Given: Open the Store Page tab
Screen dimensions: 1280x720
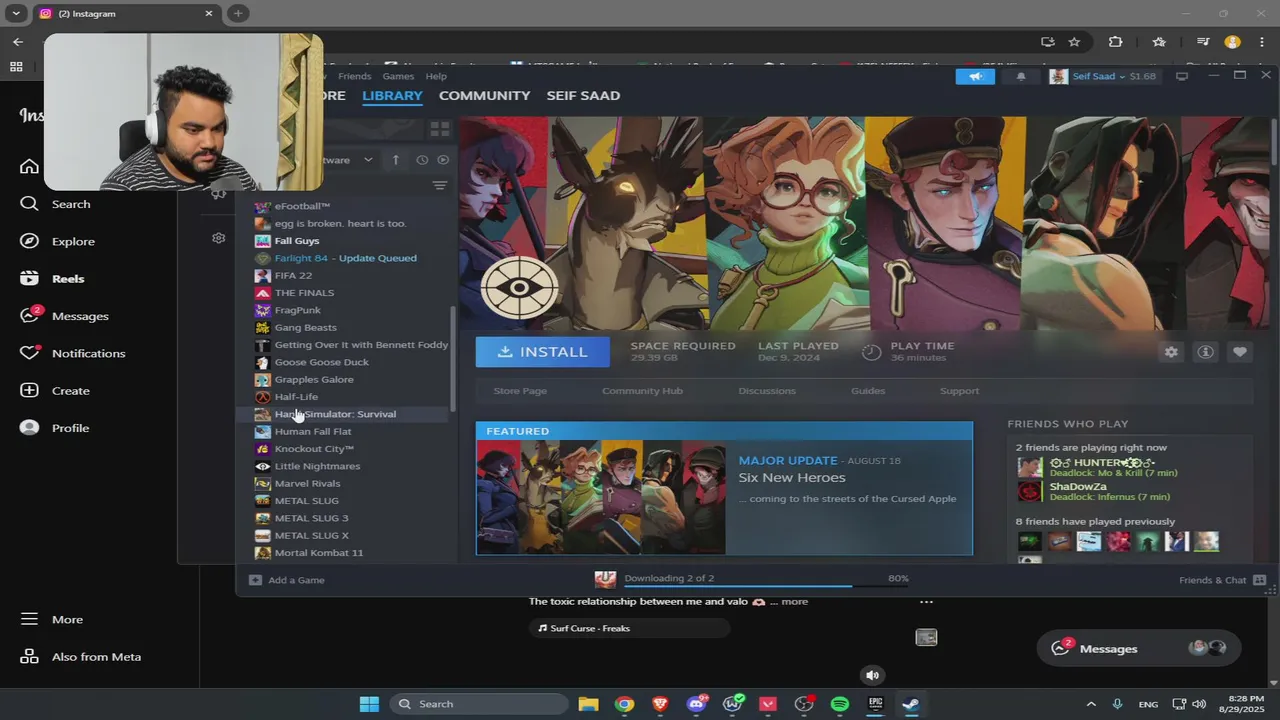Looking at the screenshot, I should coord(520,391).
